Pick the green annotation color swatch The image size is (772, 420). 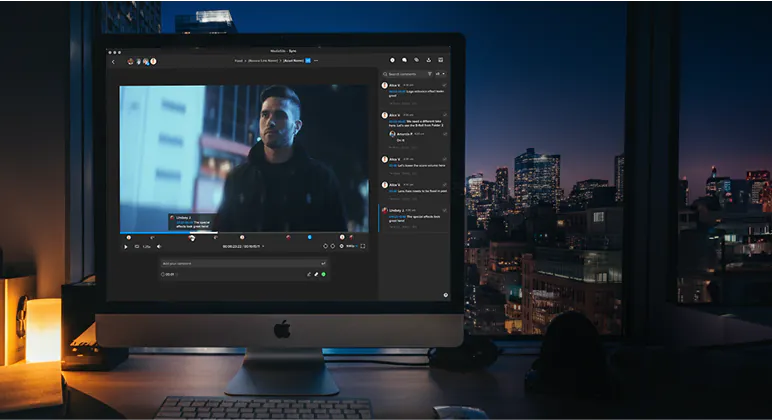click(324, 274)
